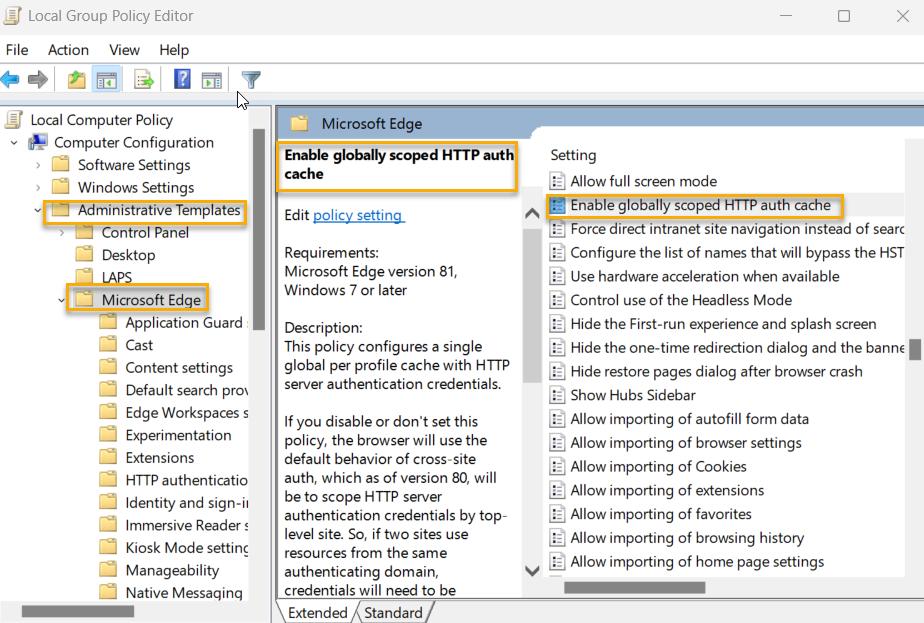Click the Filter toolbar icon
This screenshot has width=924, height=623.
pos(251,79)
